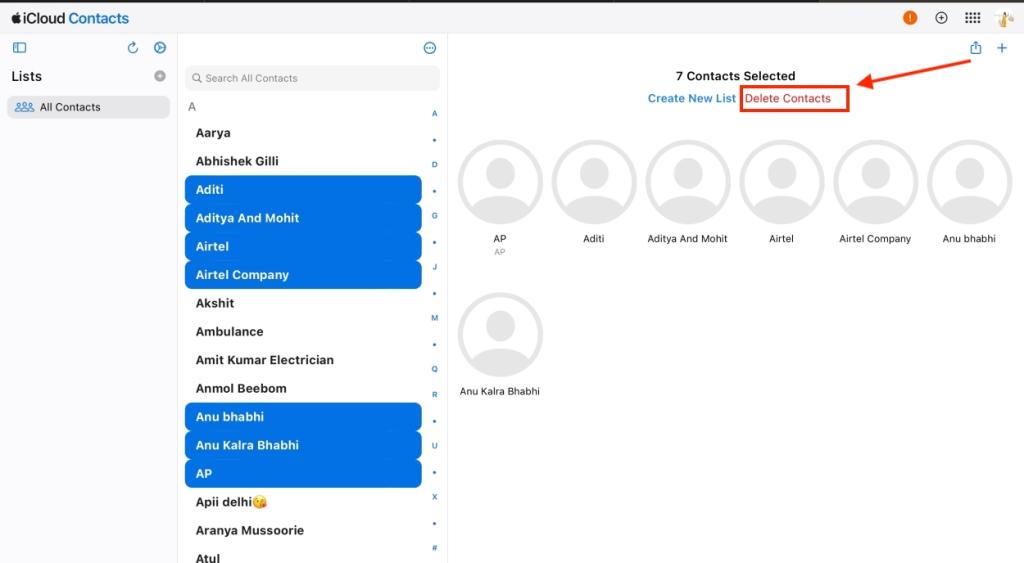Screen dimensions: 1024x563
Task: Click Create New List link
Action: click(692, 98)
